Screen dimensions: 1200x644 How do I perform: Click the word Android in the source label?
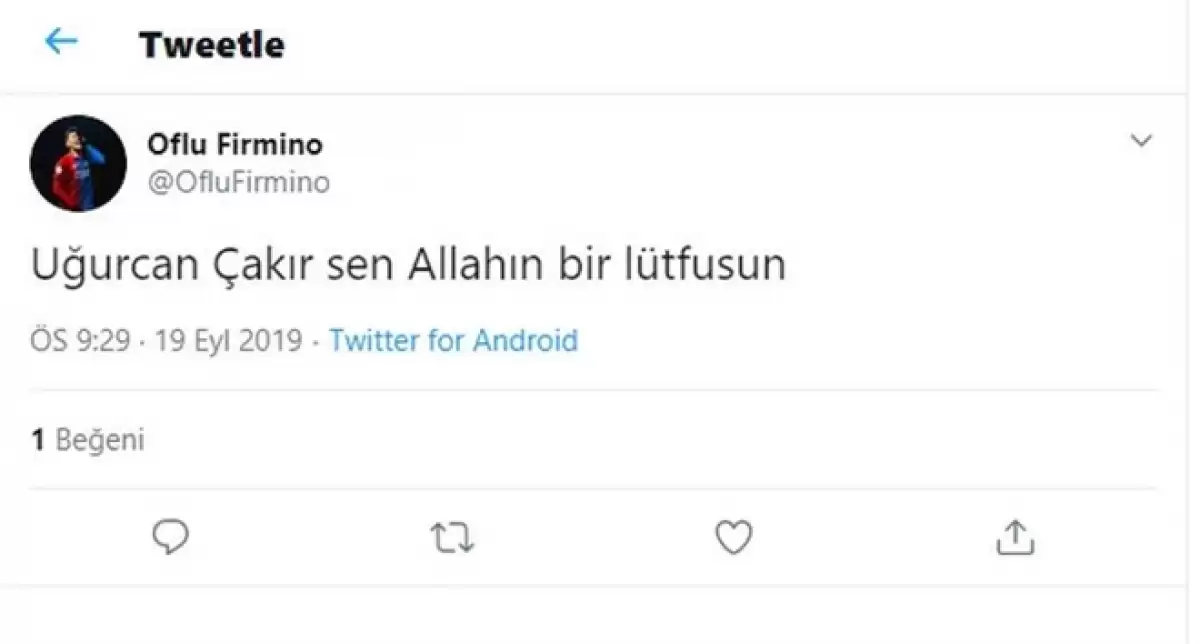click(525, 341)
